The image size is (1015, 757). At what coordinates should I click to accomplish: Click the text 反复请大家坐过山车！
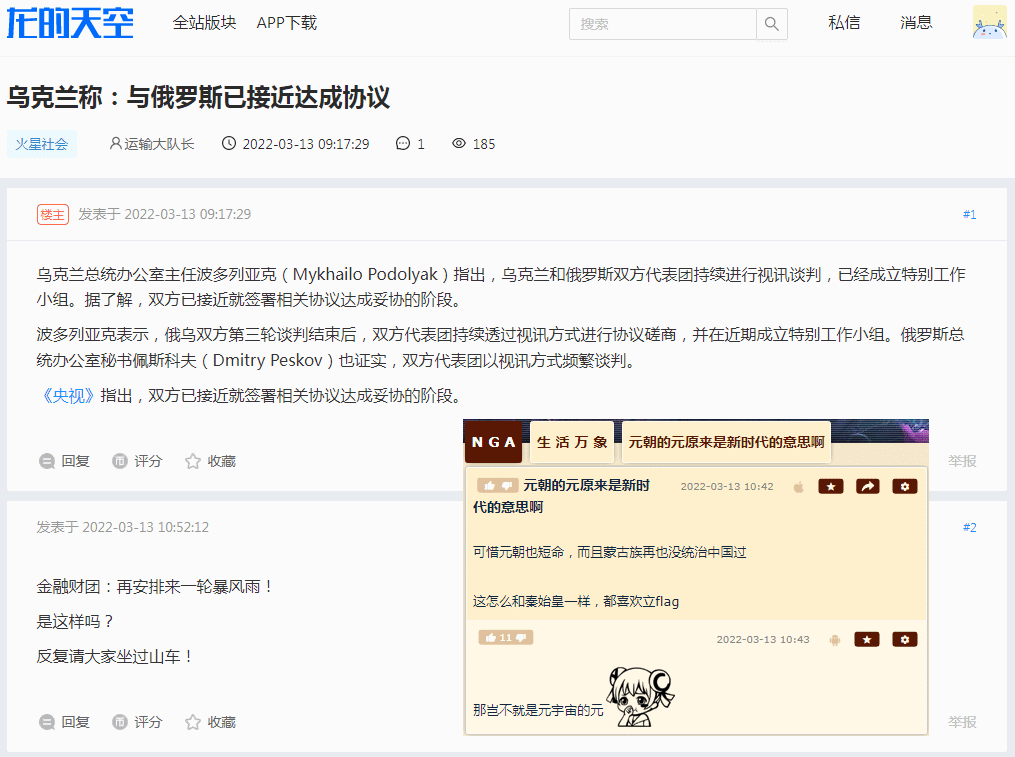click(x=116, y=657)
